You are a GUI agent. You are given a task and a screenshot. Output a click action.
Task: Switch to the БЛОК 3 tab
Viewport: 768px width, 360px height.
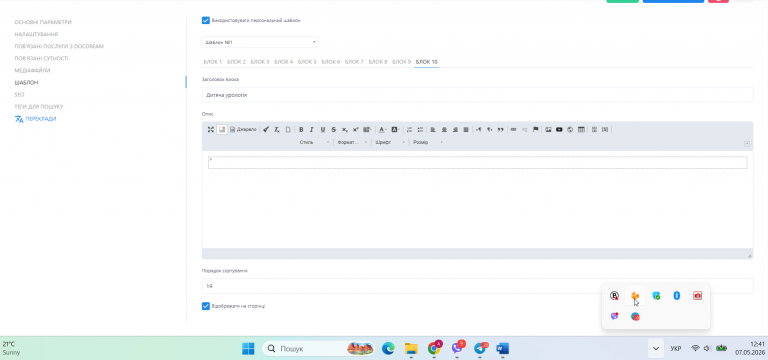click(260, 62)
